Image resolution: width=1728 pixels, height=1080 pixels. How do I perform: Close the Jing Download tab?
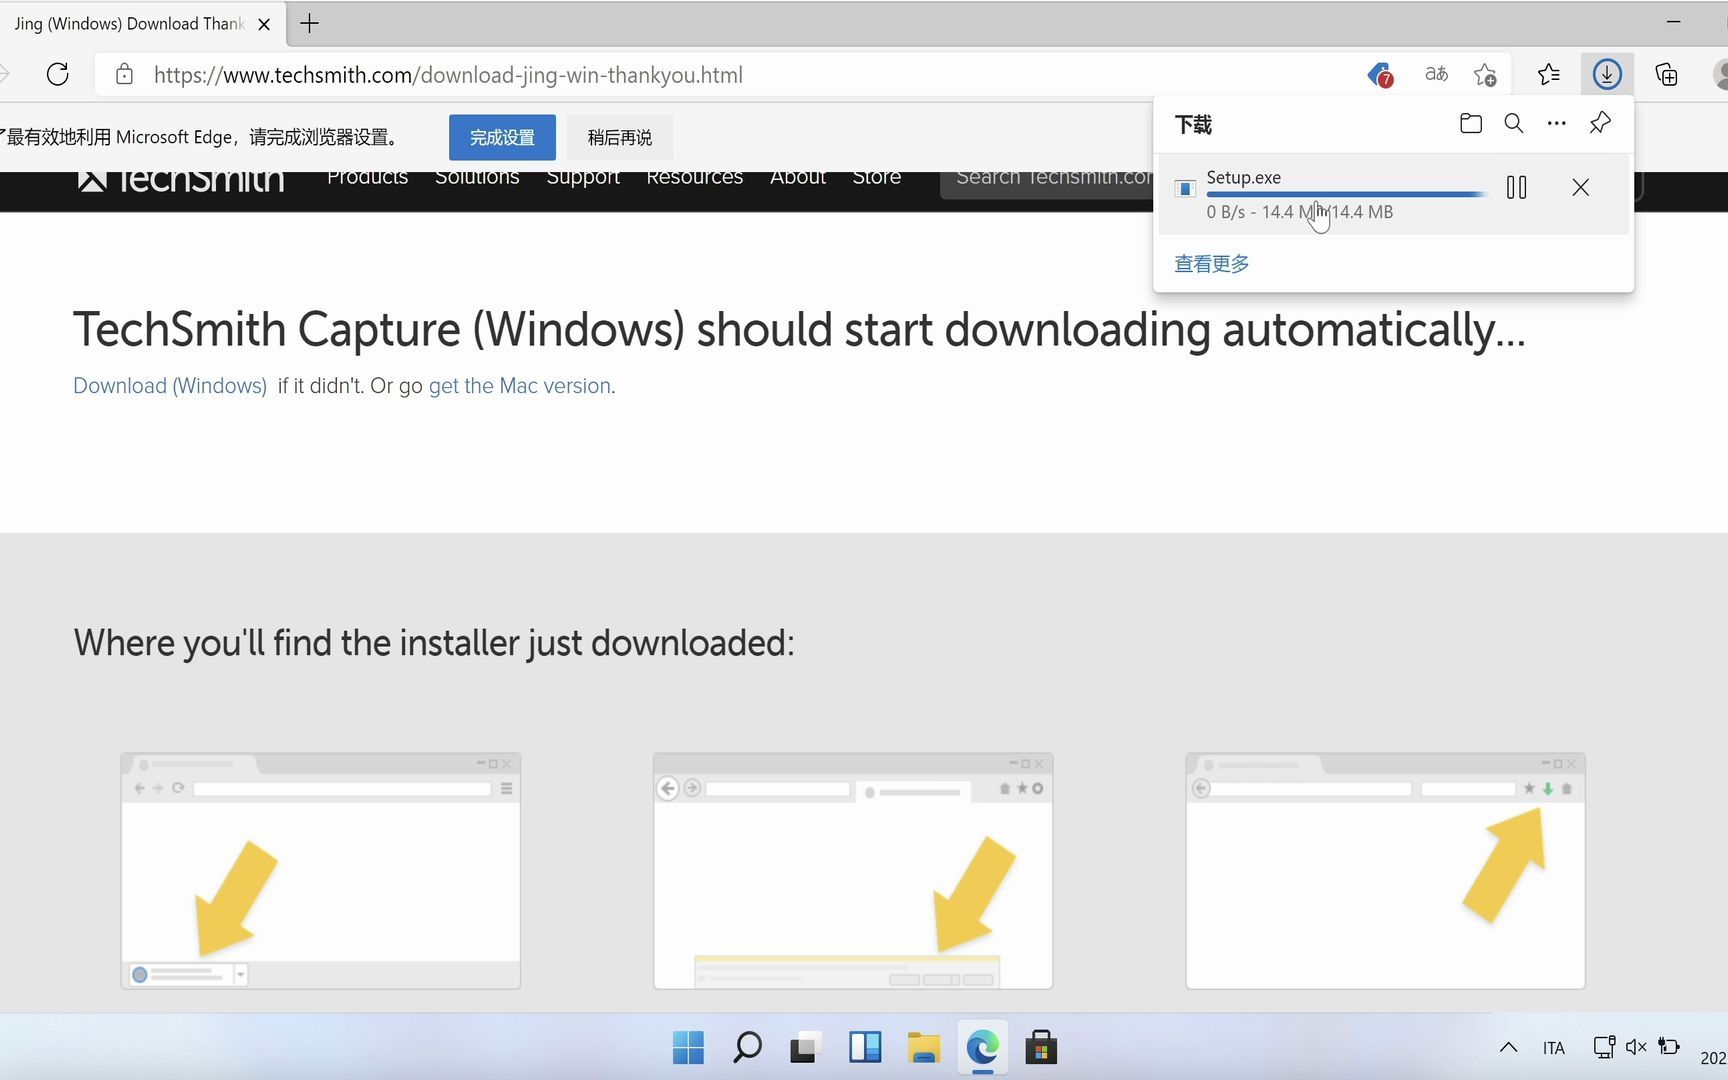click(264, 24)
